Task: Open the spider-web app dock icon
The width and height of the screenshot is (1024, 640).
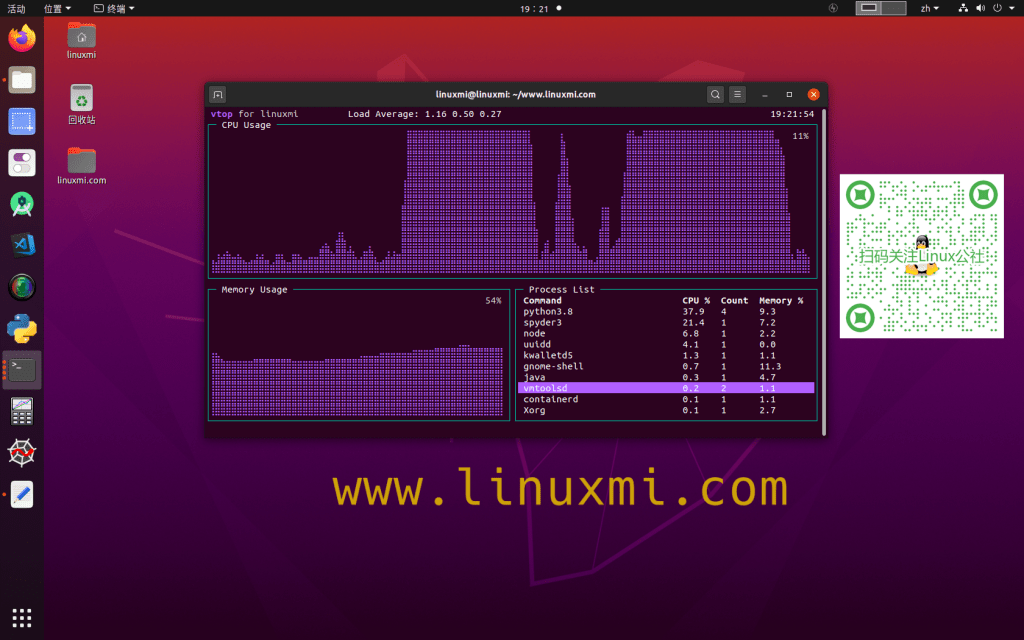Action: tap(22, 453)
